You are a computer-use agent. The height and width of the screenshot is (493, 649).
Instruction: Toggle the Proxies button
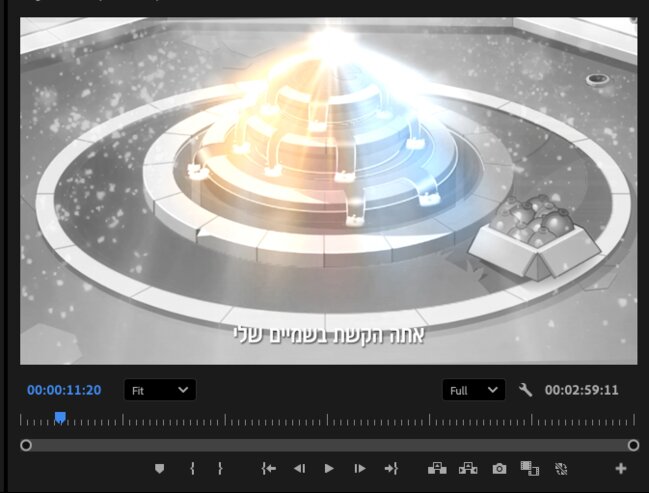click(x=561, y=469)
